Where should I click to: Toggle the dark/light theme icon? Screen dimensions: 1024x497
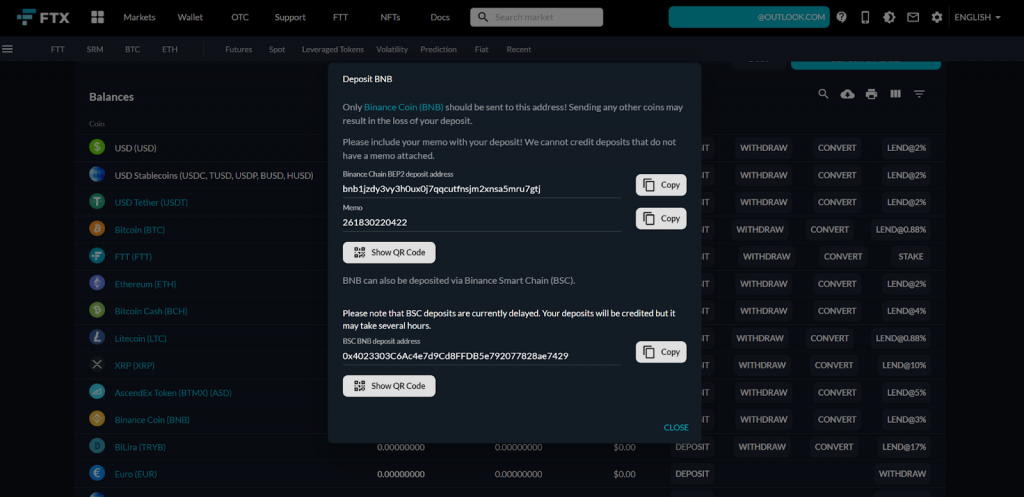pos(889,18)
